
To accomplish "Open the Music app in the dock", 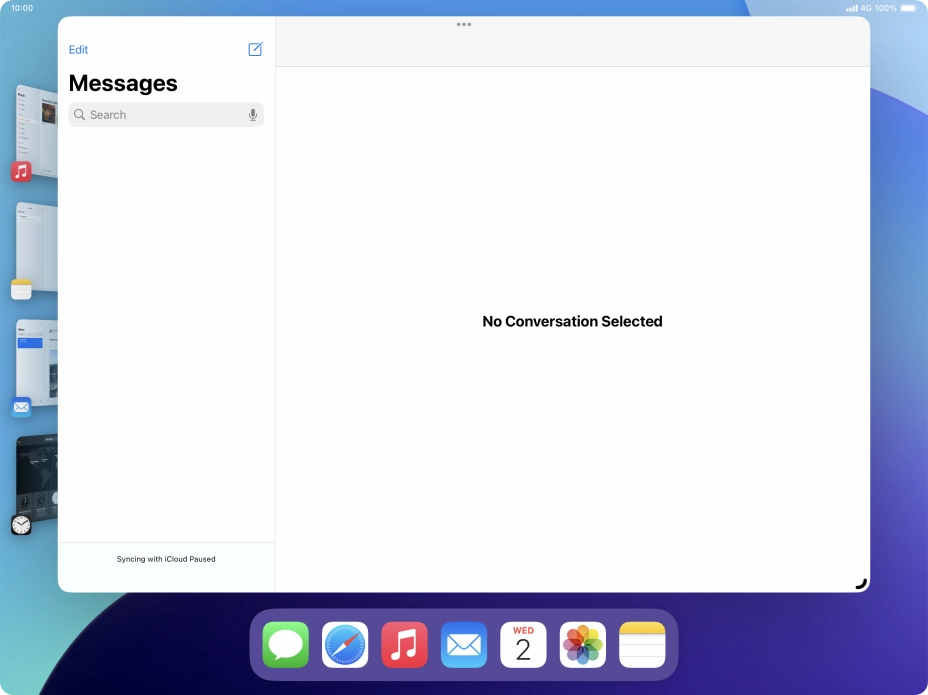I will pyautogui.click(x=404, y=643).
